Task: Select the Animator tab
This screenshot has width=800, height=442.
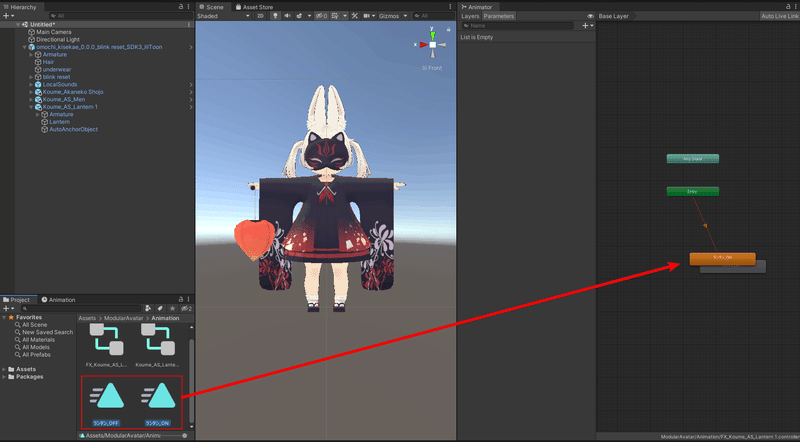Action: point(477,7)
